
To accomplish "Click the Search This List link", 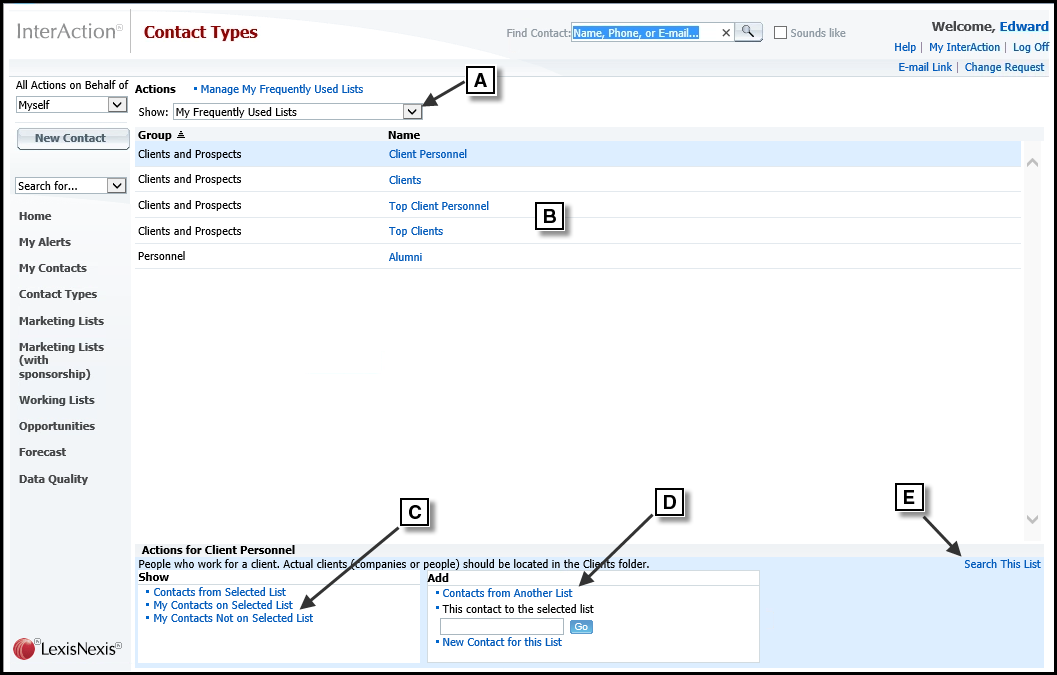I will click(1002, 563).
